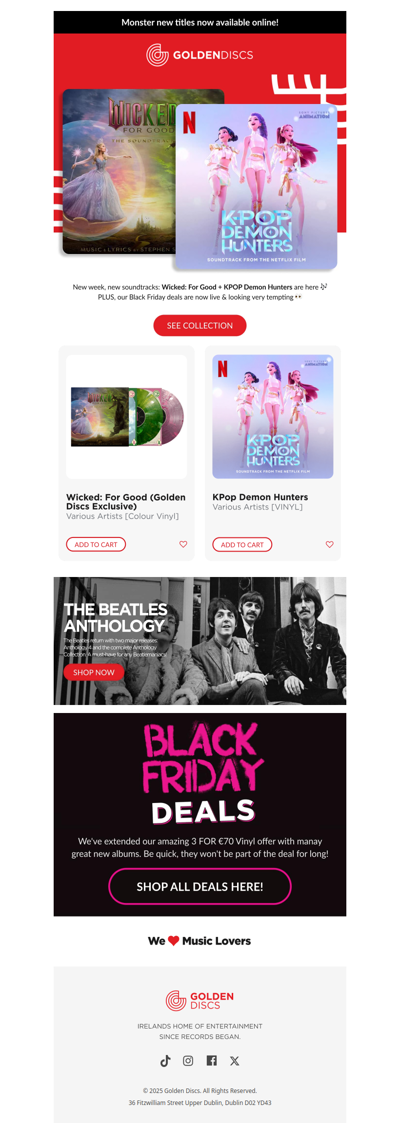Open the Wicked: For Good product title link
Viewport: 400px width, 1123px height.
pyautogui.click(x=126, y=501)
